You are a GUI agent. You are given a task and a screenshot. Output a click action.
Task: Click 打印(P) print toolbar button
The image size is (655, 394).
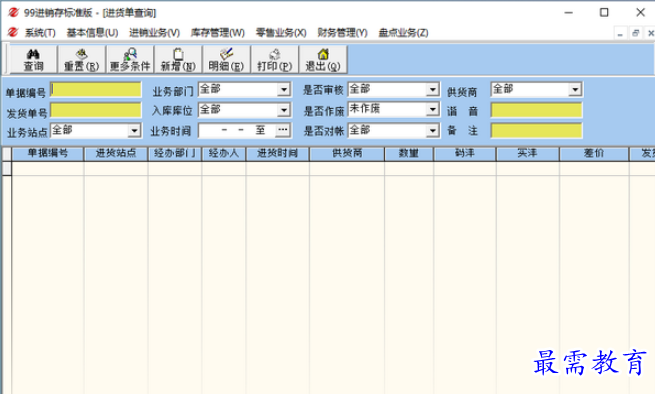tap(274, 59)
